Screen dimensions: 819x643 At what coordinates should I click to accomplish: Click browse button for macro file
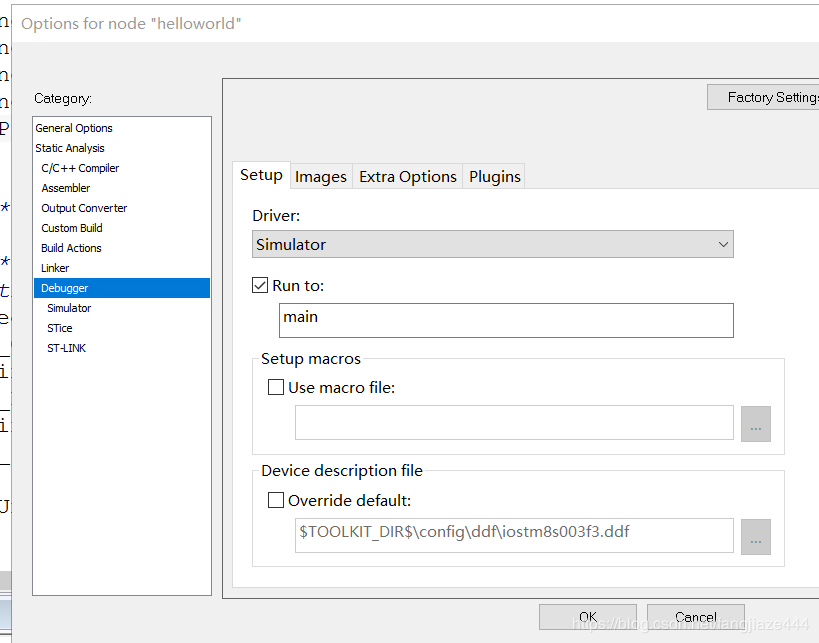pos(755,424)
